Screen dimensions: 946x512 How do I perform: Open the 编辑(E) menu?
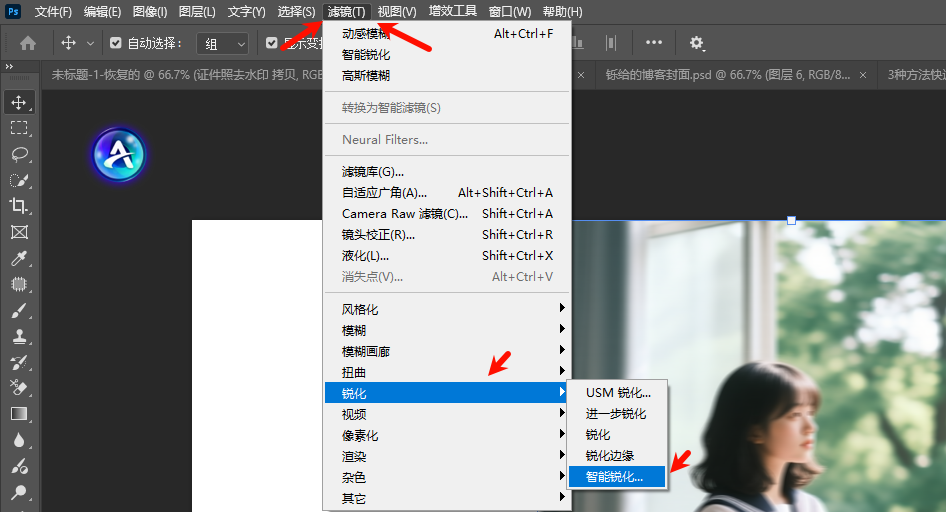102,11
